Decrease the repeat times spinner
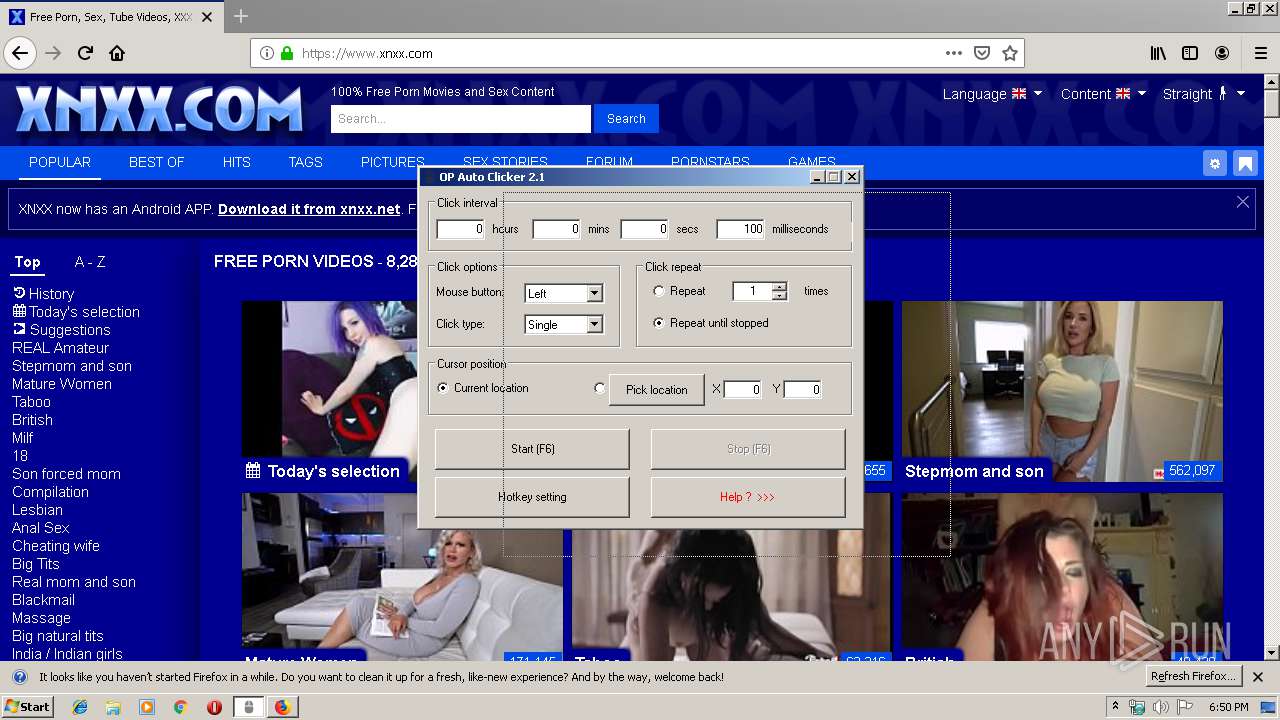The height and width of the screenshot is (720, 1280). coord(780,296)
